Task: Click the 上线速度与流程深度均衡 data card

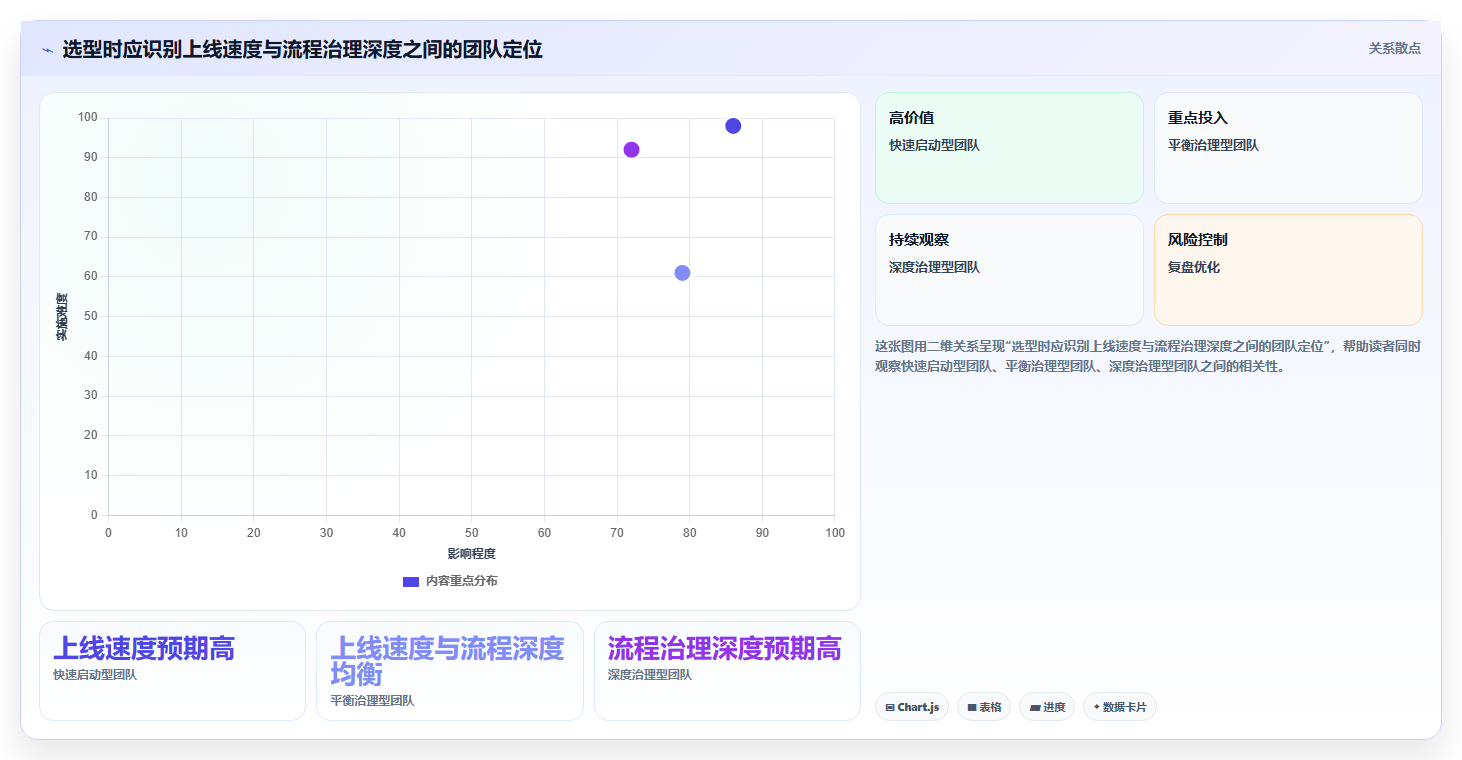Action: coord(450,670)
